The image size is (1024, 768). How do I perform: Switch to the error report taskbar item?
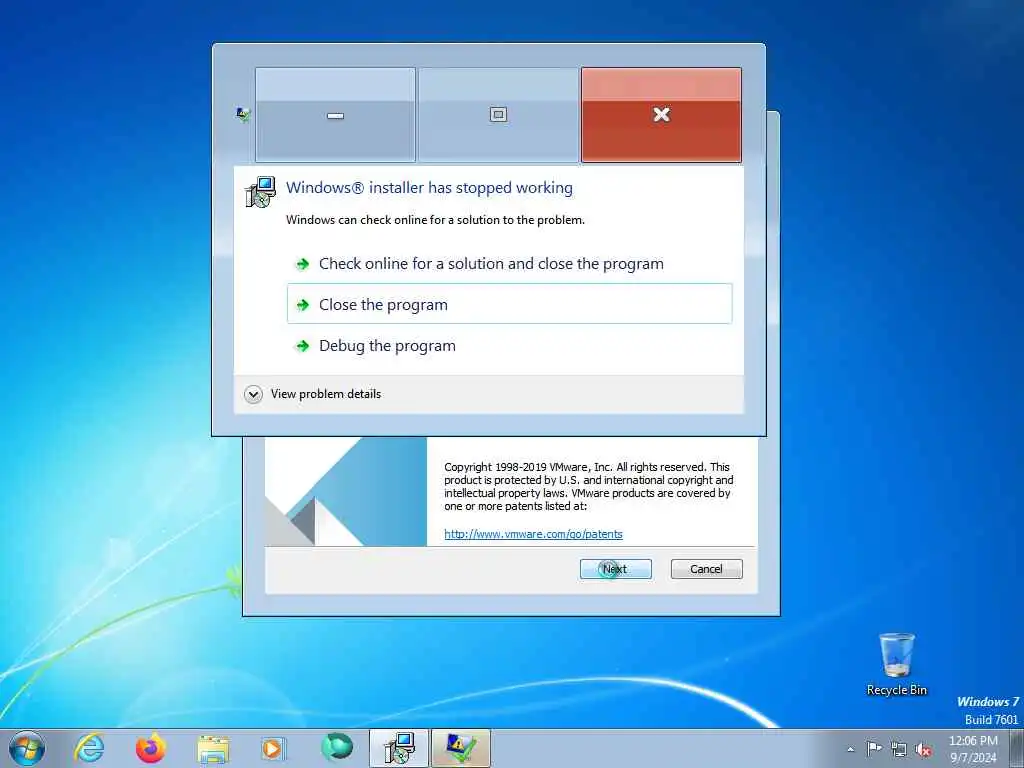pyautogui.click(x=460, y=748)
